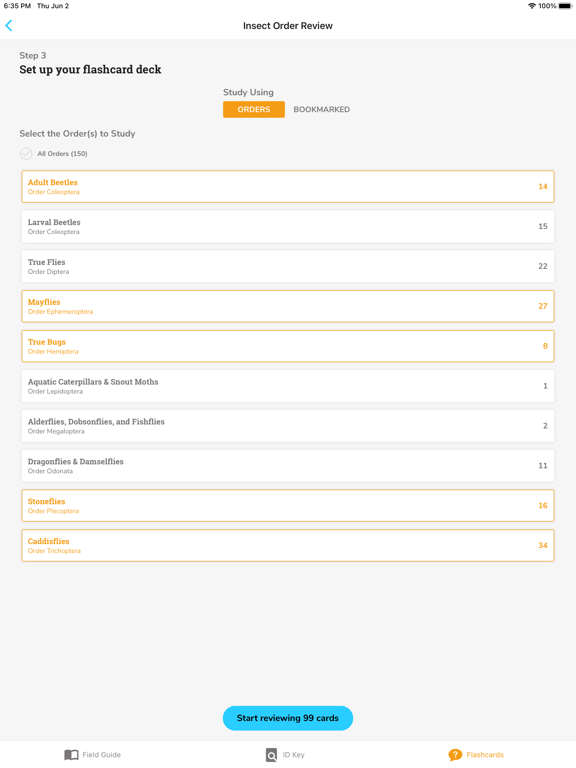Deselect the Stoneflies order
This screenshot has width=576, height=768.
point(288,505)
